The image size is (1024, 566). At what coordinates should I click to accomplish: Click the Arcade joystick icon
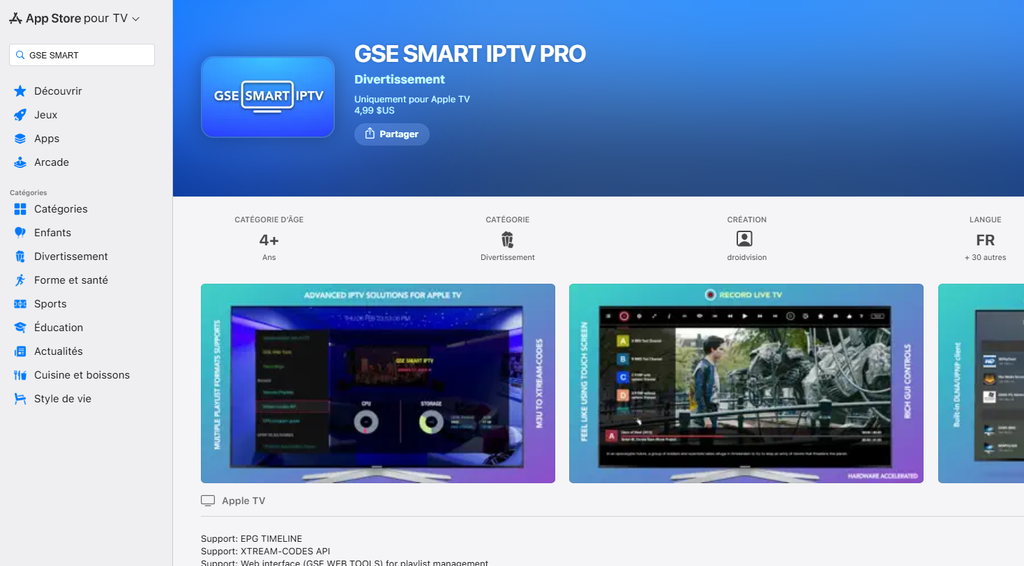click(20, 162)
